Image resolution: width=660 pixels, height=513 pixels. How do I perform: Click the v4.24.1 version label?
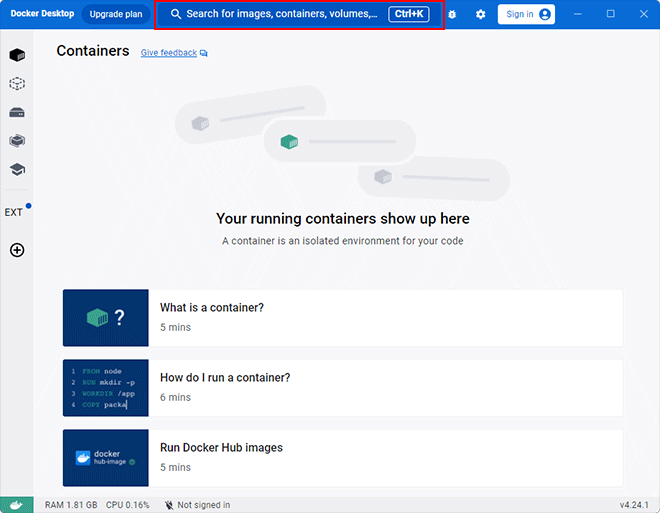coord(634,505)
